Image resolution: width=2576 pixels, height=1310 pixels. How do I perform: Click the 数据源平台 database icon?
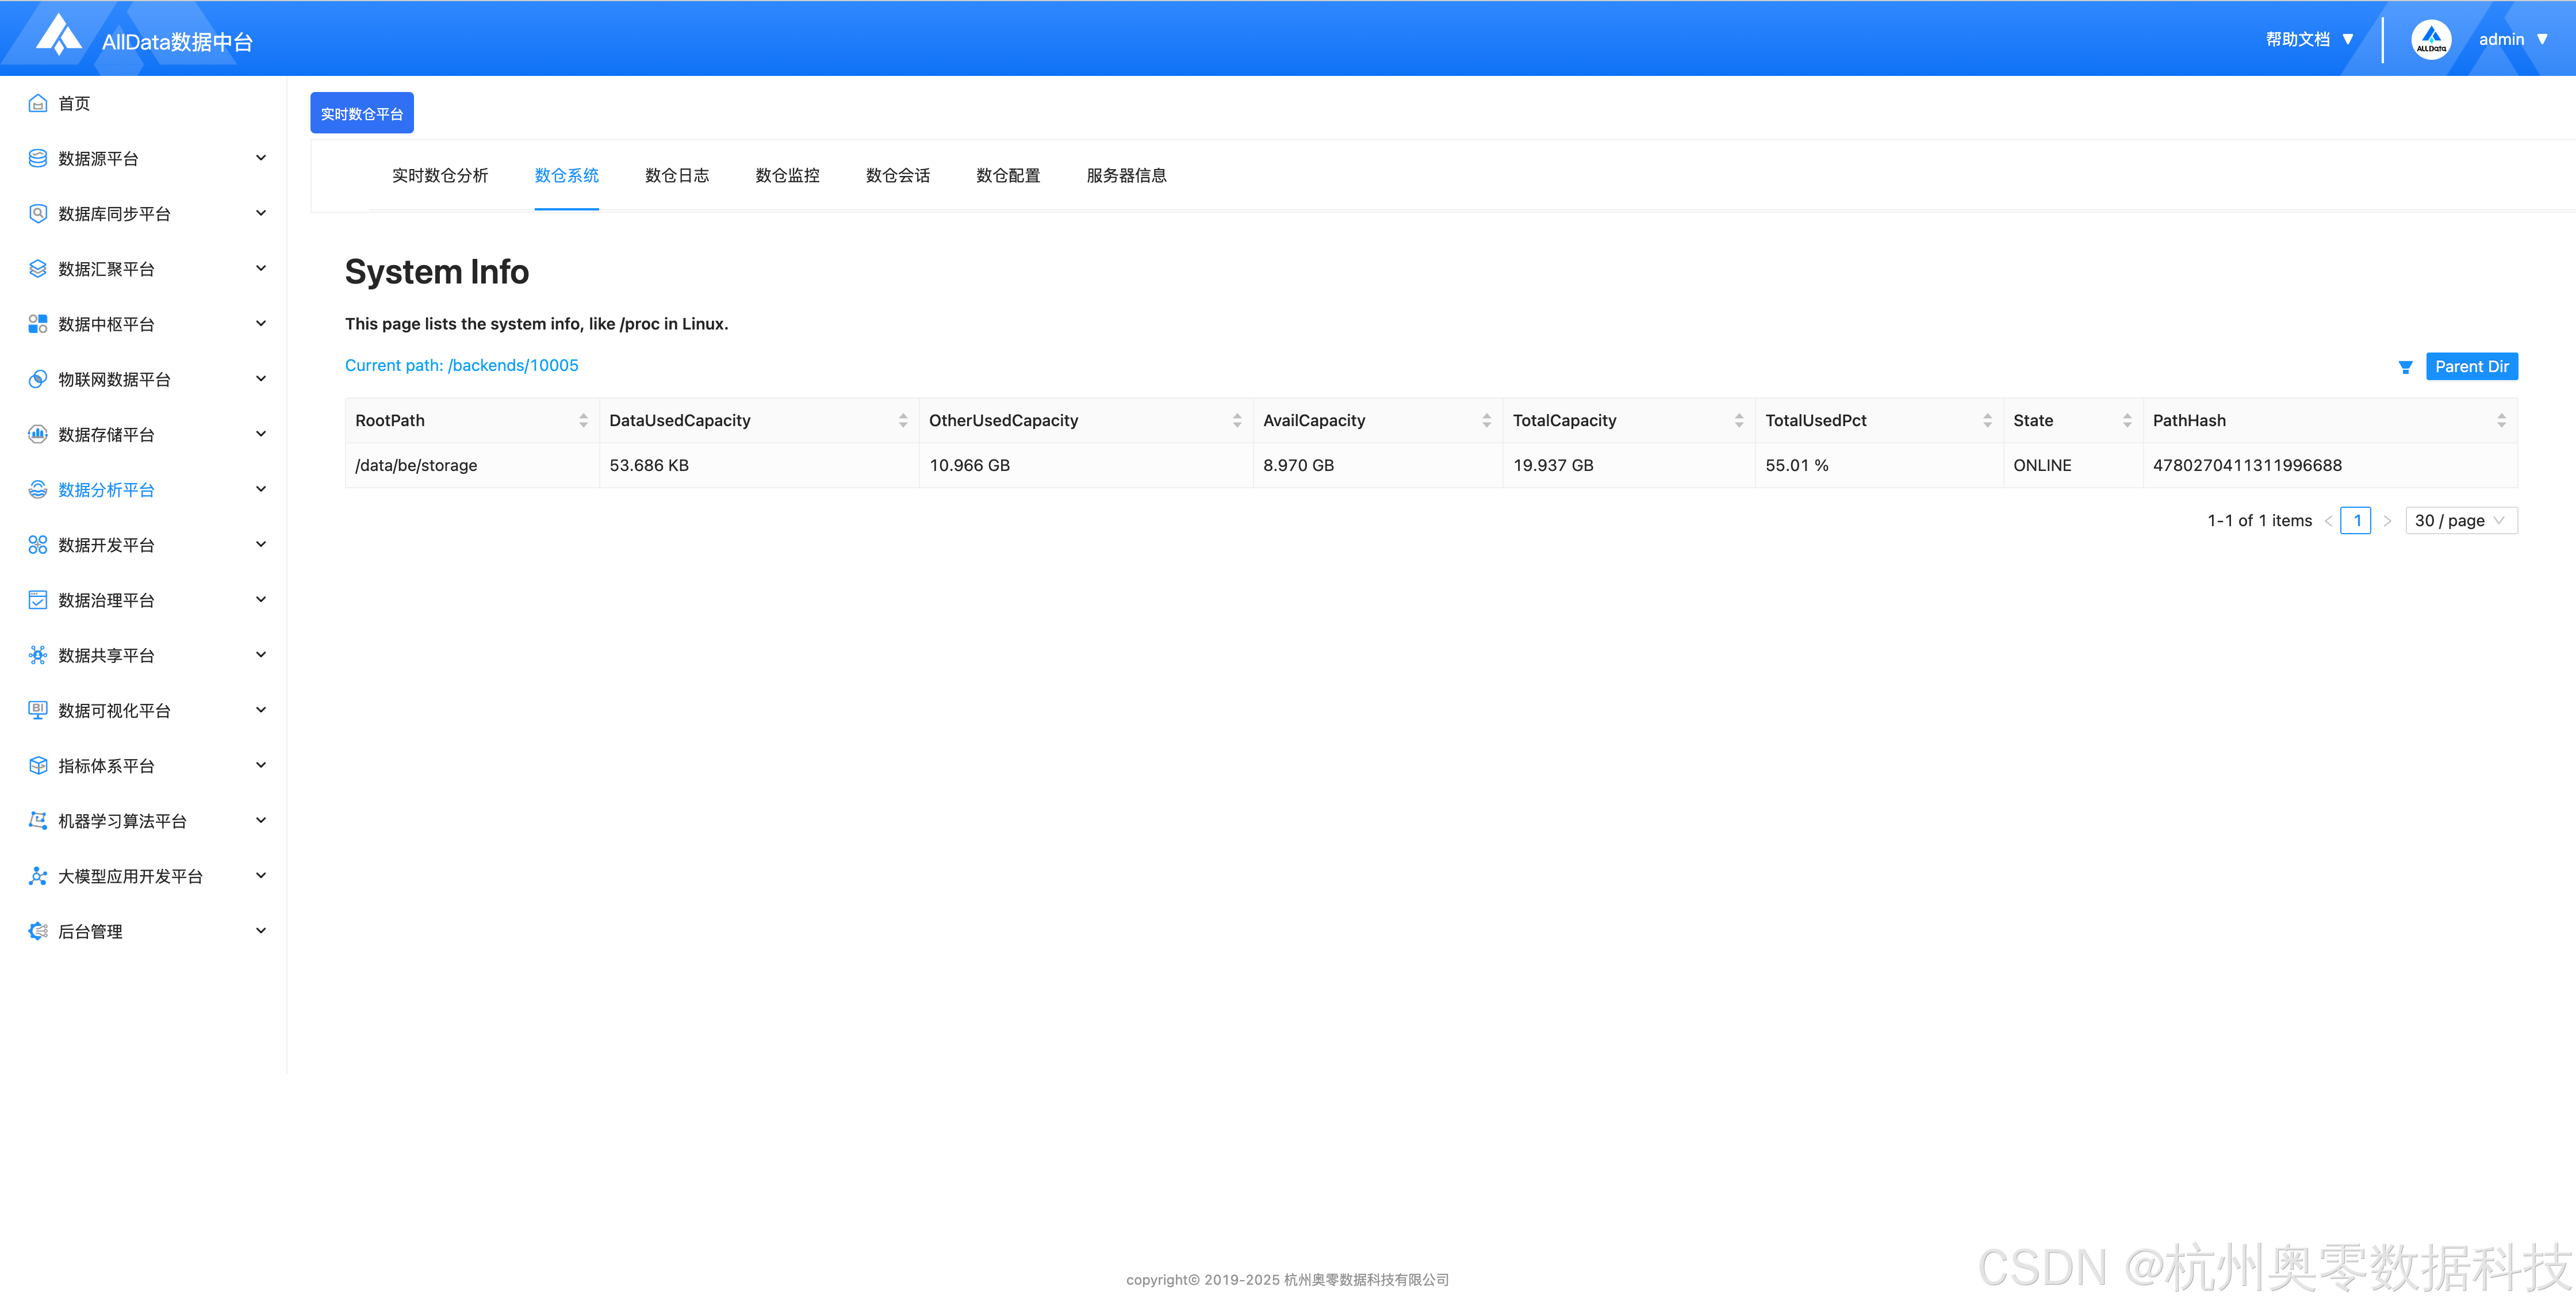click(x=38, y=158)
